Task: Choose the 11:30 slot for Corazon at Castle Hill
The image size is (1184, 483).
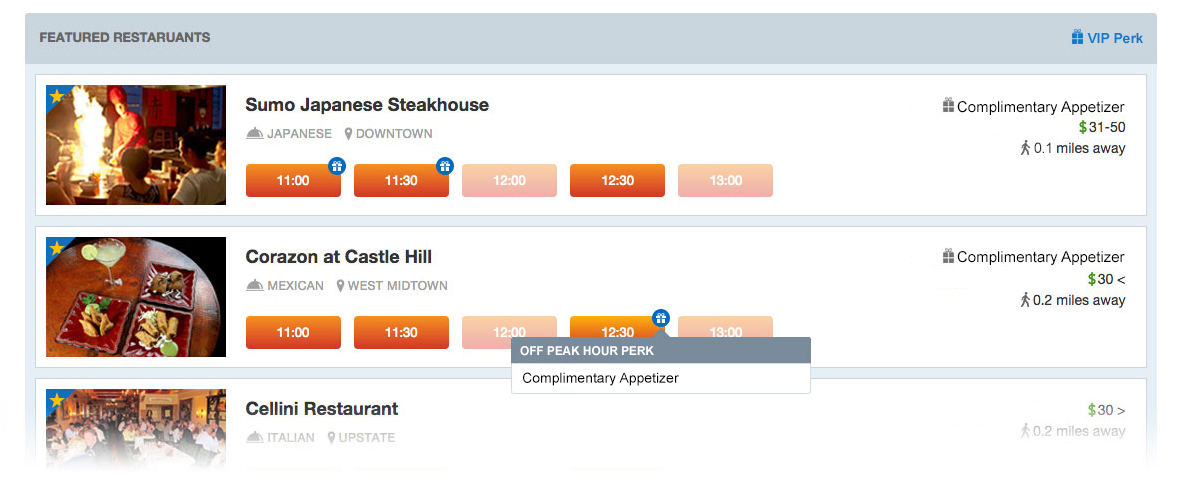Action: [x=401, y=332]
